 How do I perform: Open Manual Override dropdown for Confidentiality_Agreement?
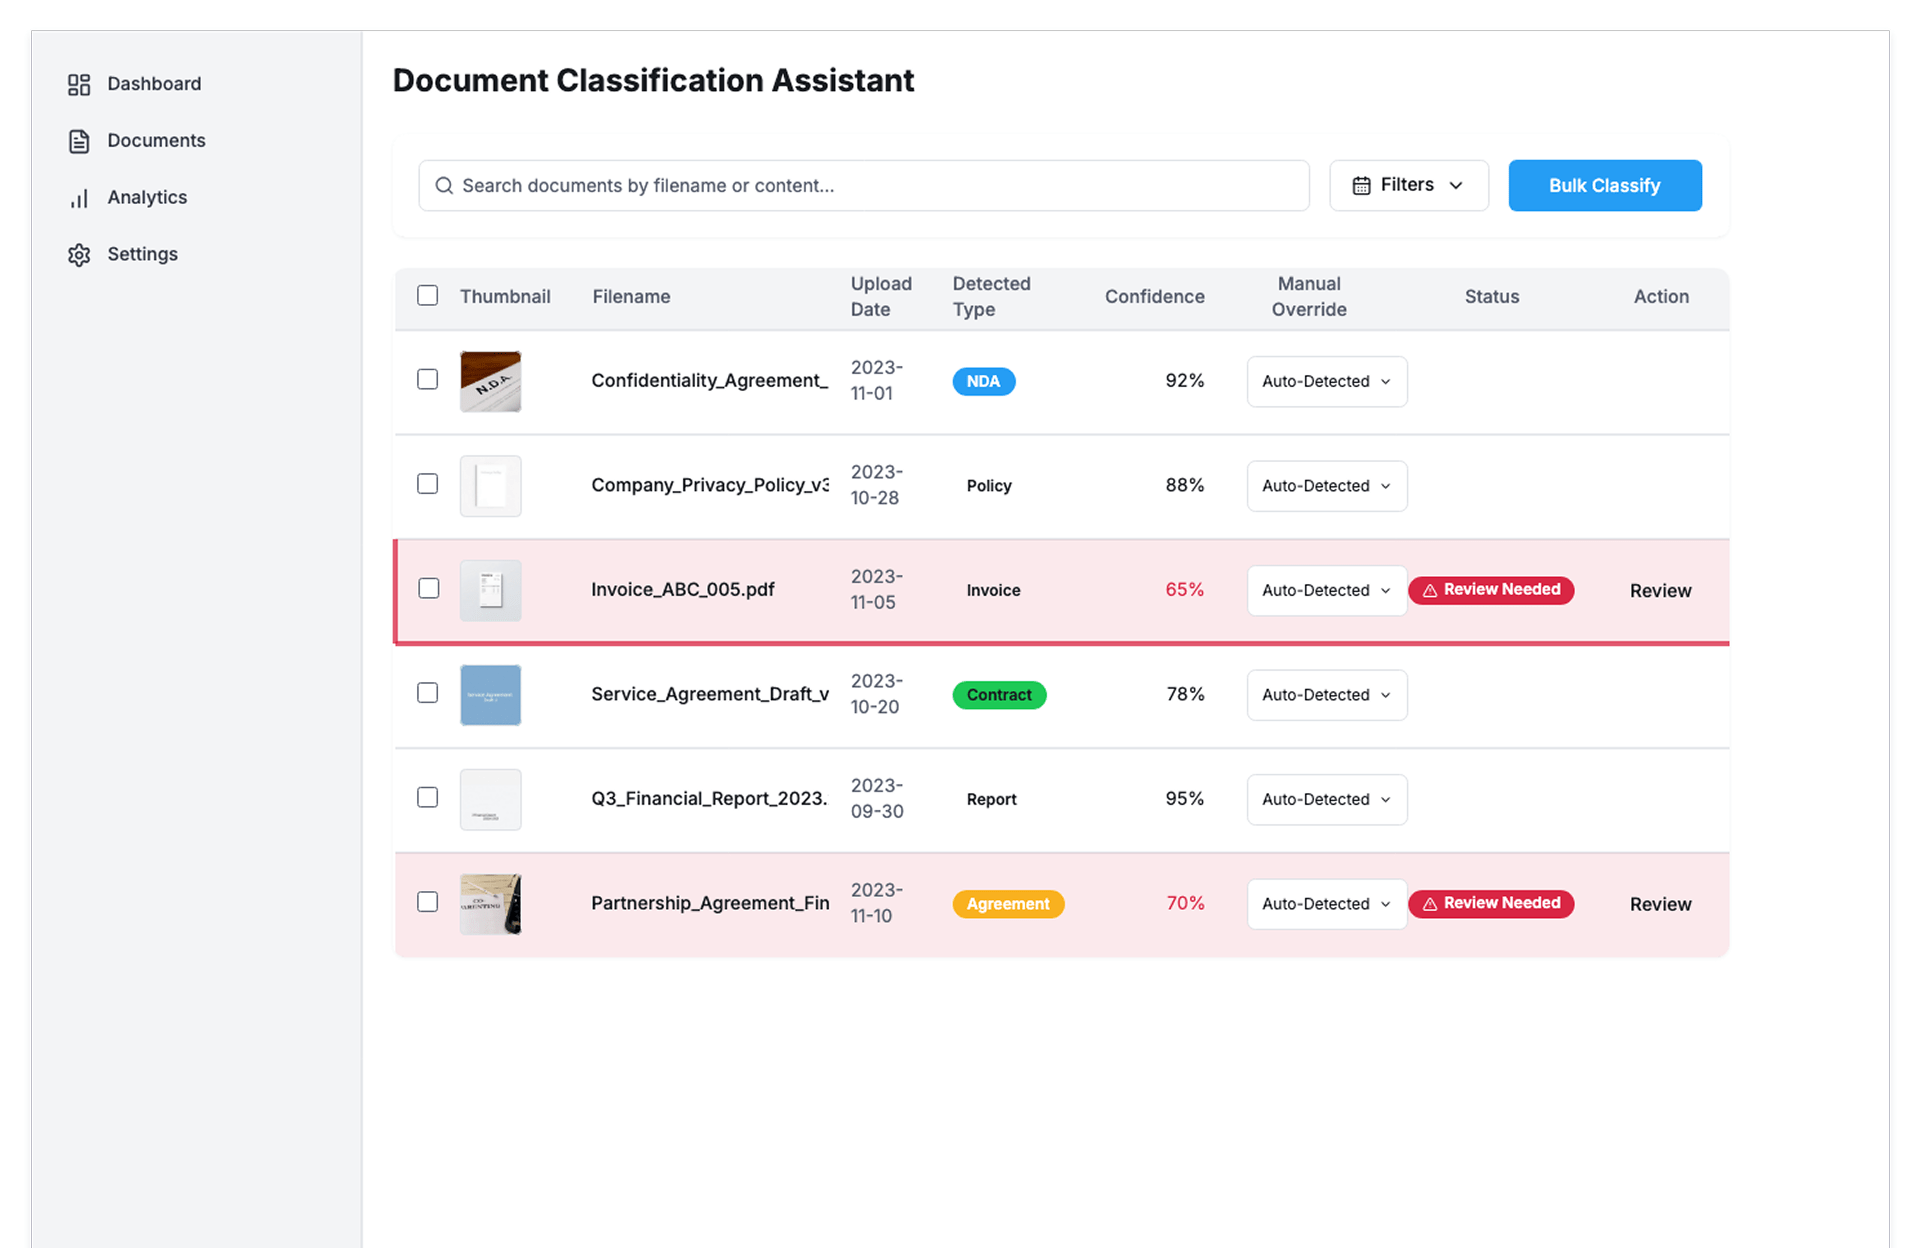click(x=1326, y=382)
